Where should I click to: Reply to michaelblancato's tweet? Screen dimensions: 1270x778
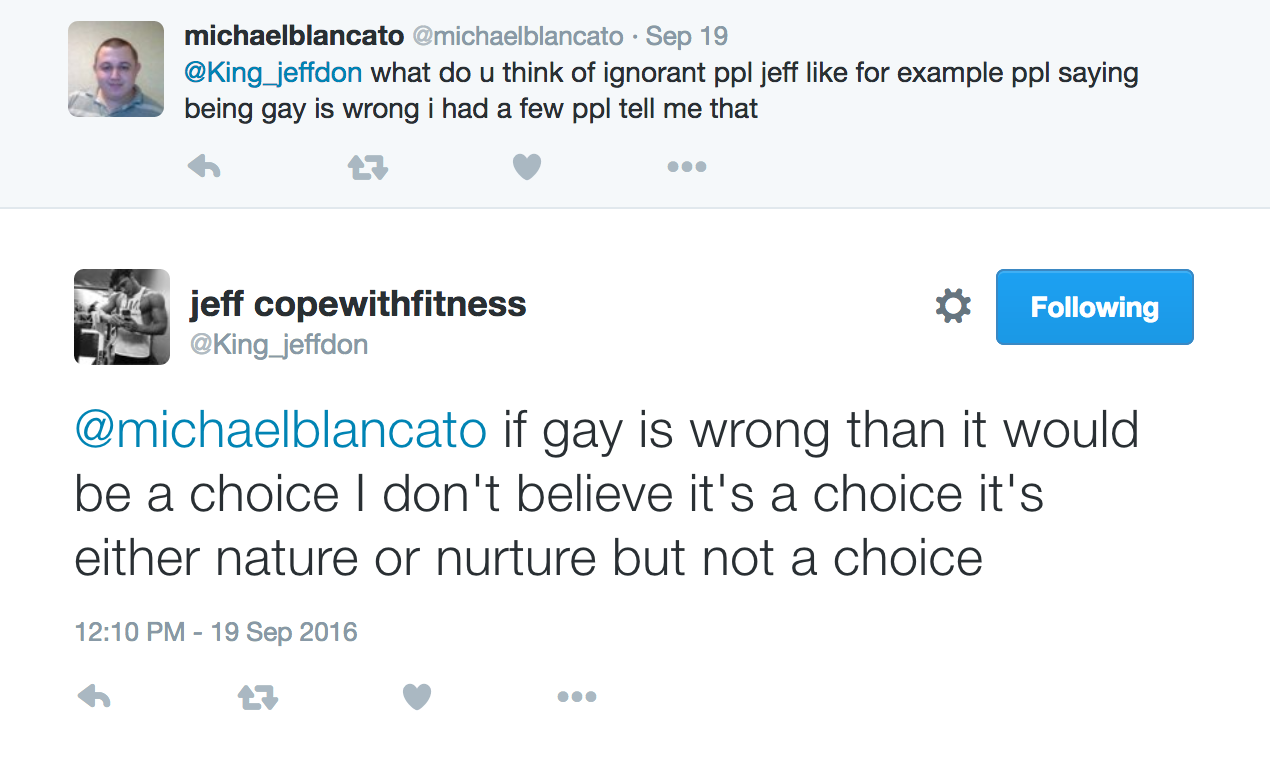[x=204, y=167]
